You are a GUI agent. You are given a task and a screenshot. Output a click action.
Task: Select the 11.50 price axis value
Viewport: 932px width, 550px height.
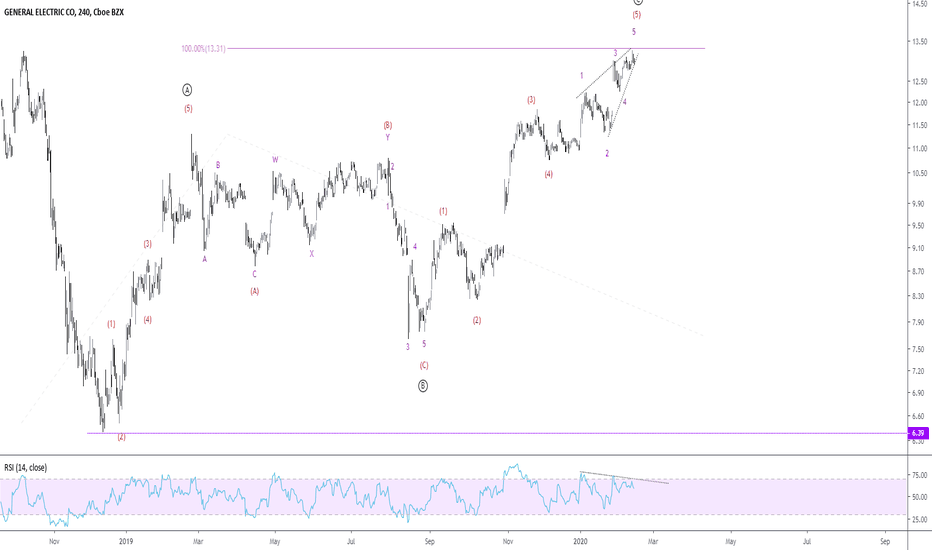point(920,125)
